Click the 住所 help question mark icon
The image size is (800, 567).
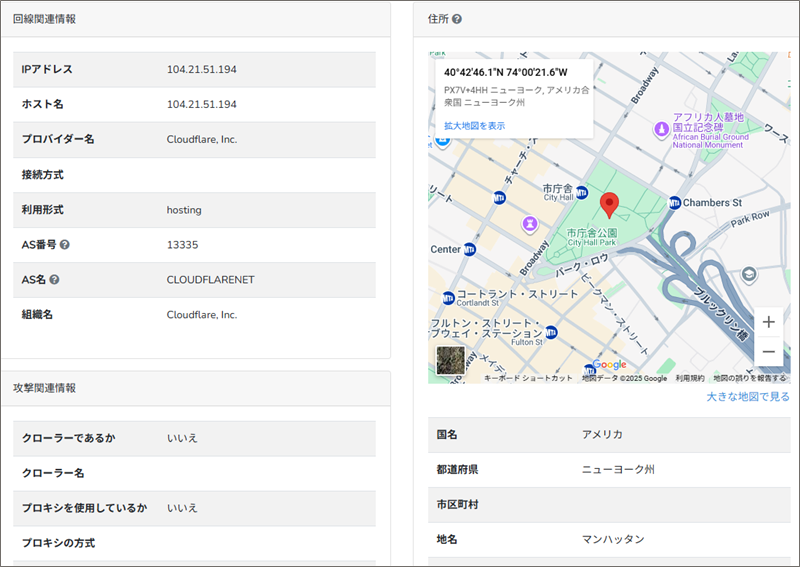coord(457,19)
